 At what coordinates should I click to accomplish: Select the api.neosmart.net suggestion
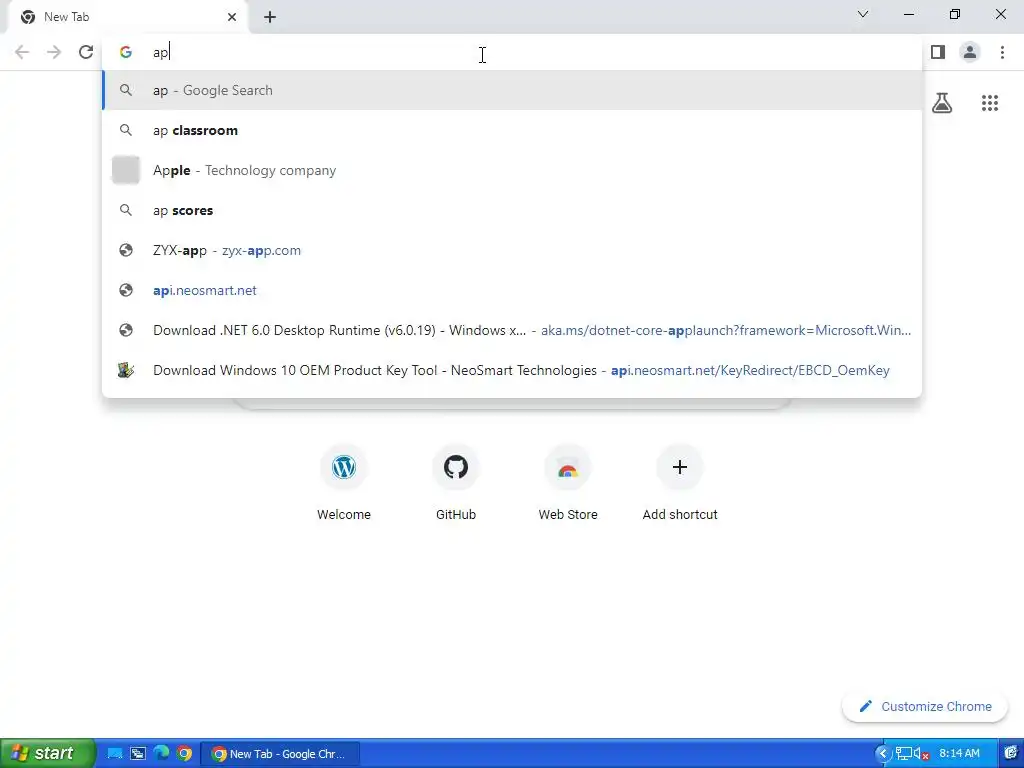(x=512, y=290)
